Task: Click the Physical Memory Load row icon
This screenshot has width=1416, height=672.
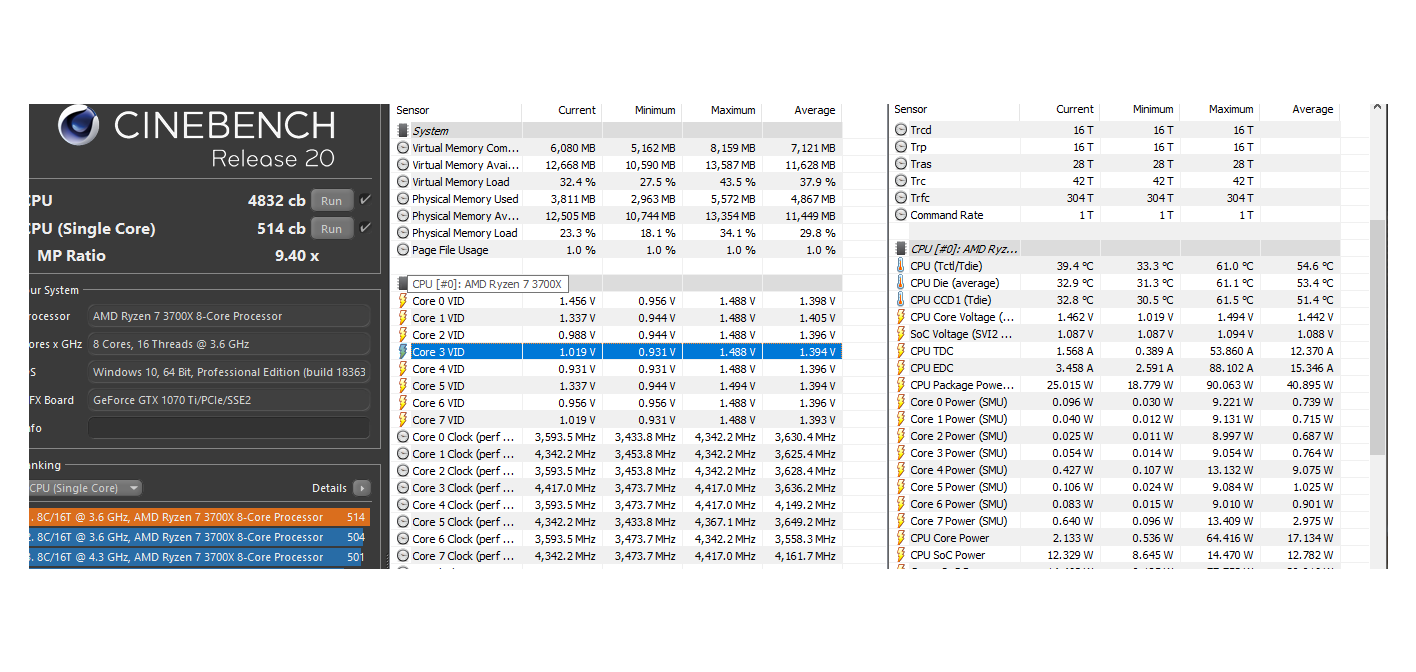Action: pyautogui.click(x=403, y=233)
